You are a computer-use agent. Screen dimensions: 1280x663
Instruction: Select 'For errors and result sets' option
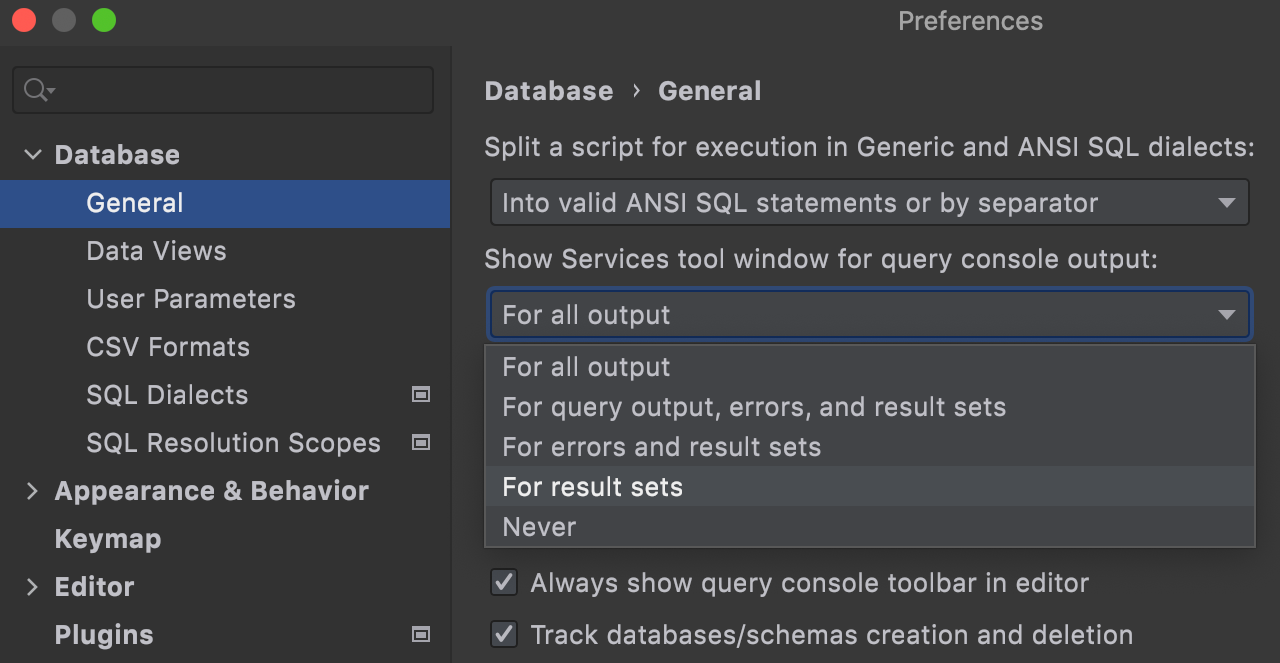tap(661, 447)
